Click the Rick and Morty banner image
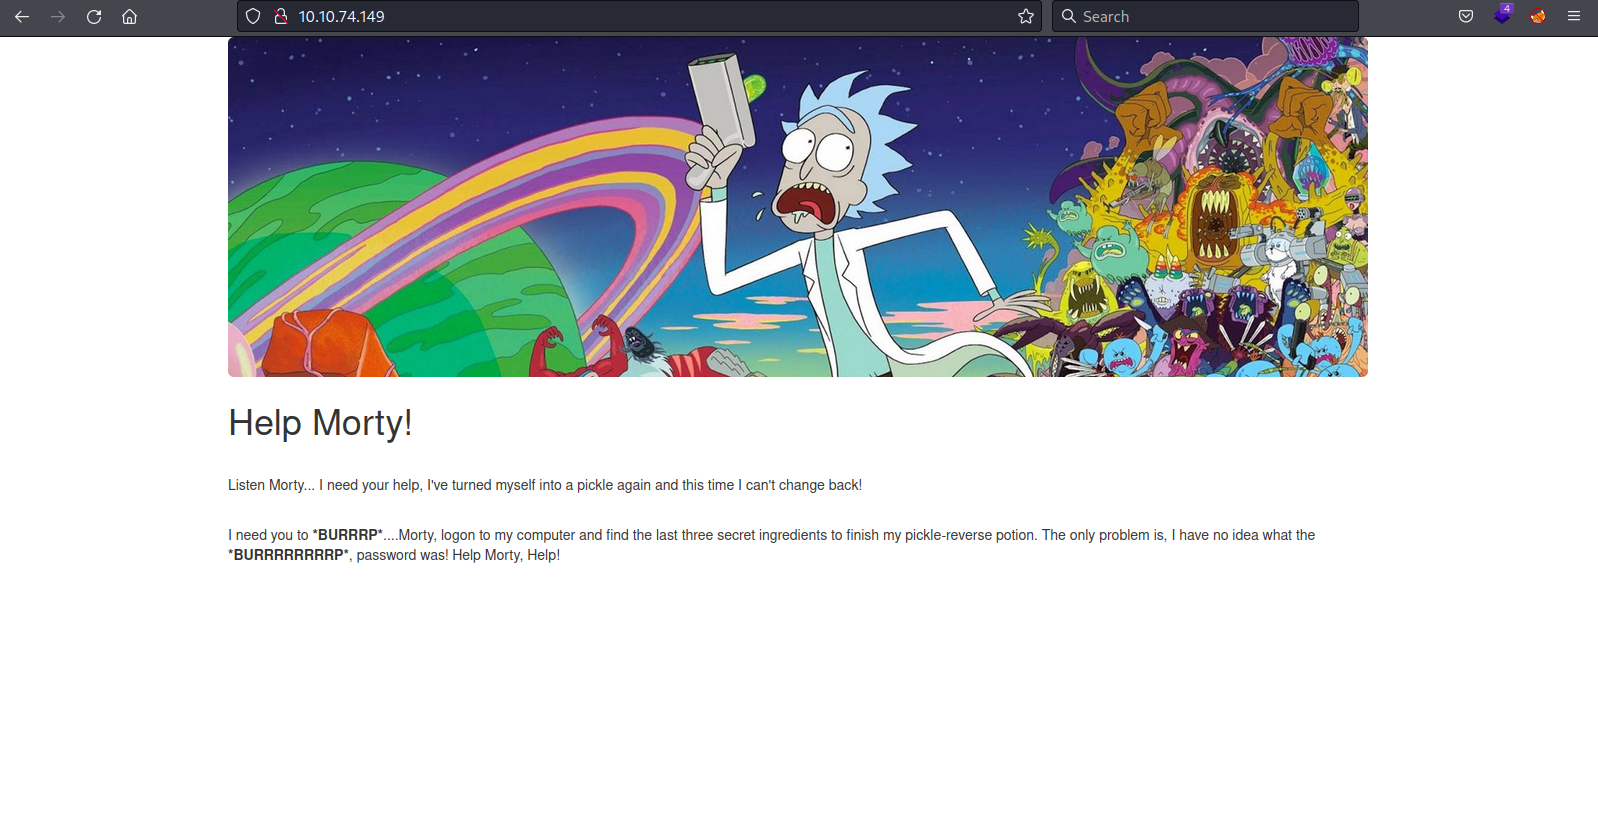This screenshot has height=817, width=1598. (x=797, y=207)
